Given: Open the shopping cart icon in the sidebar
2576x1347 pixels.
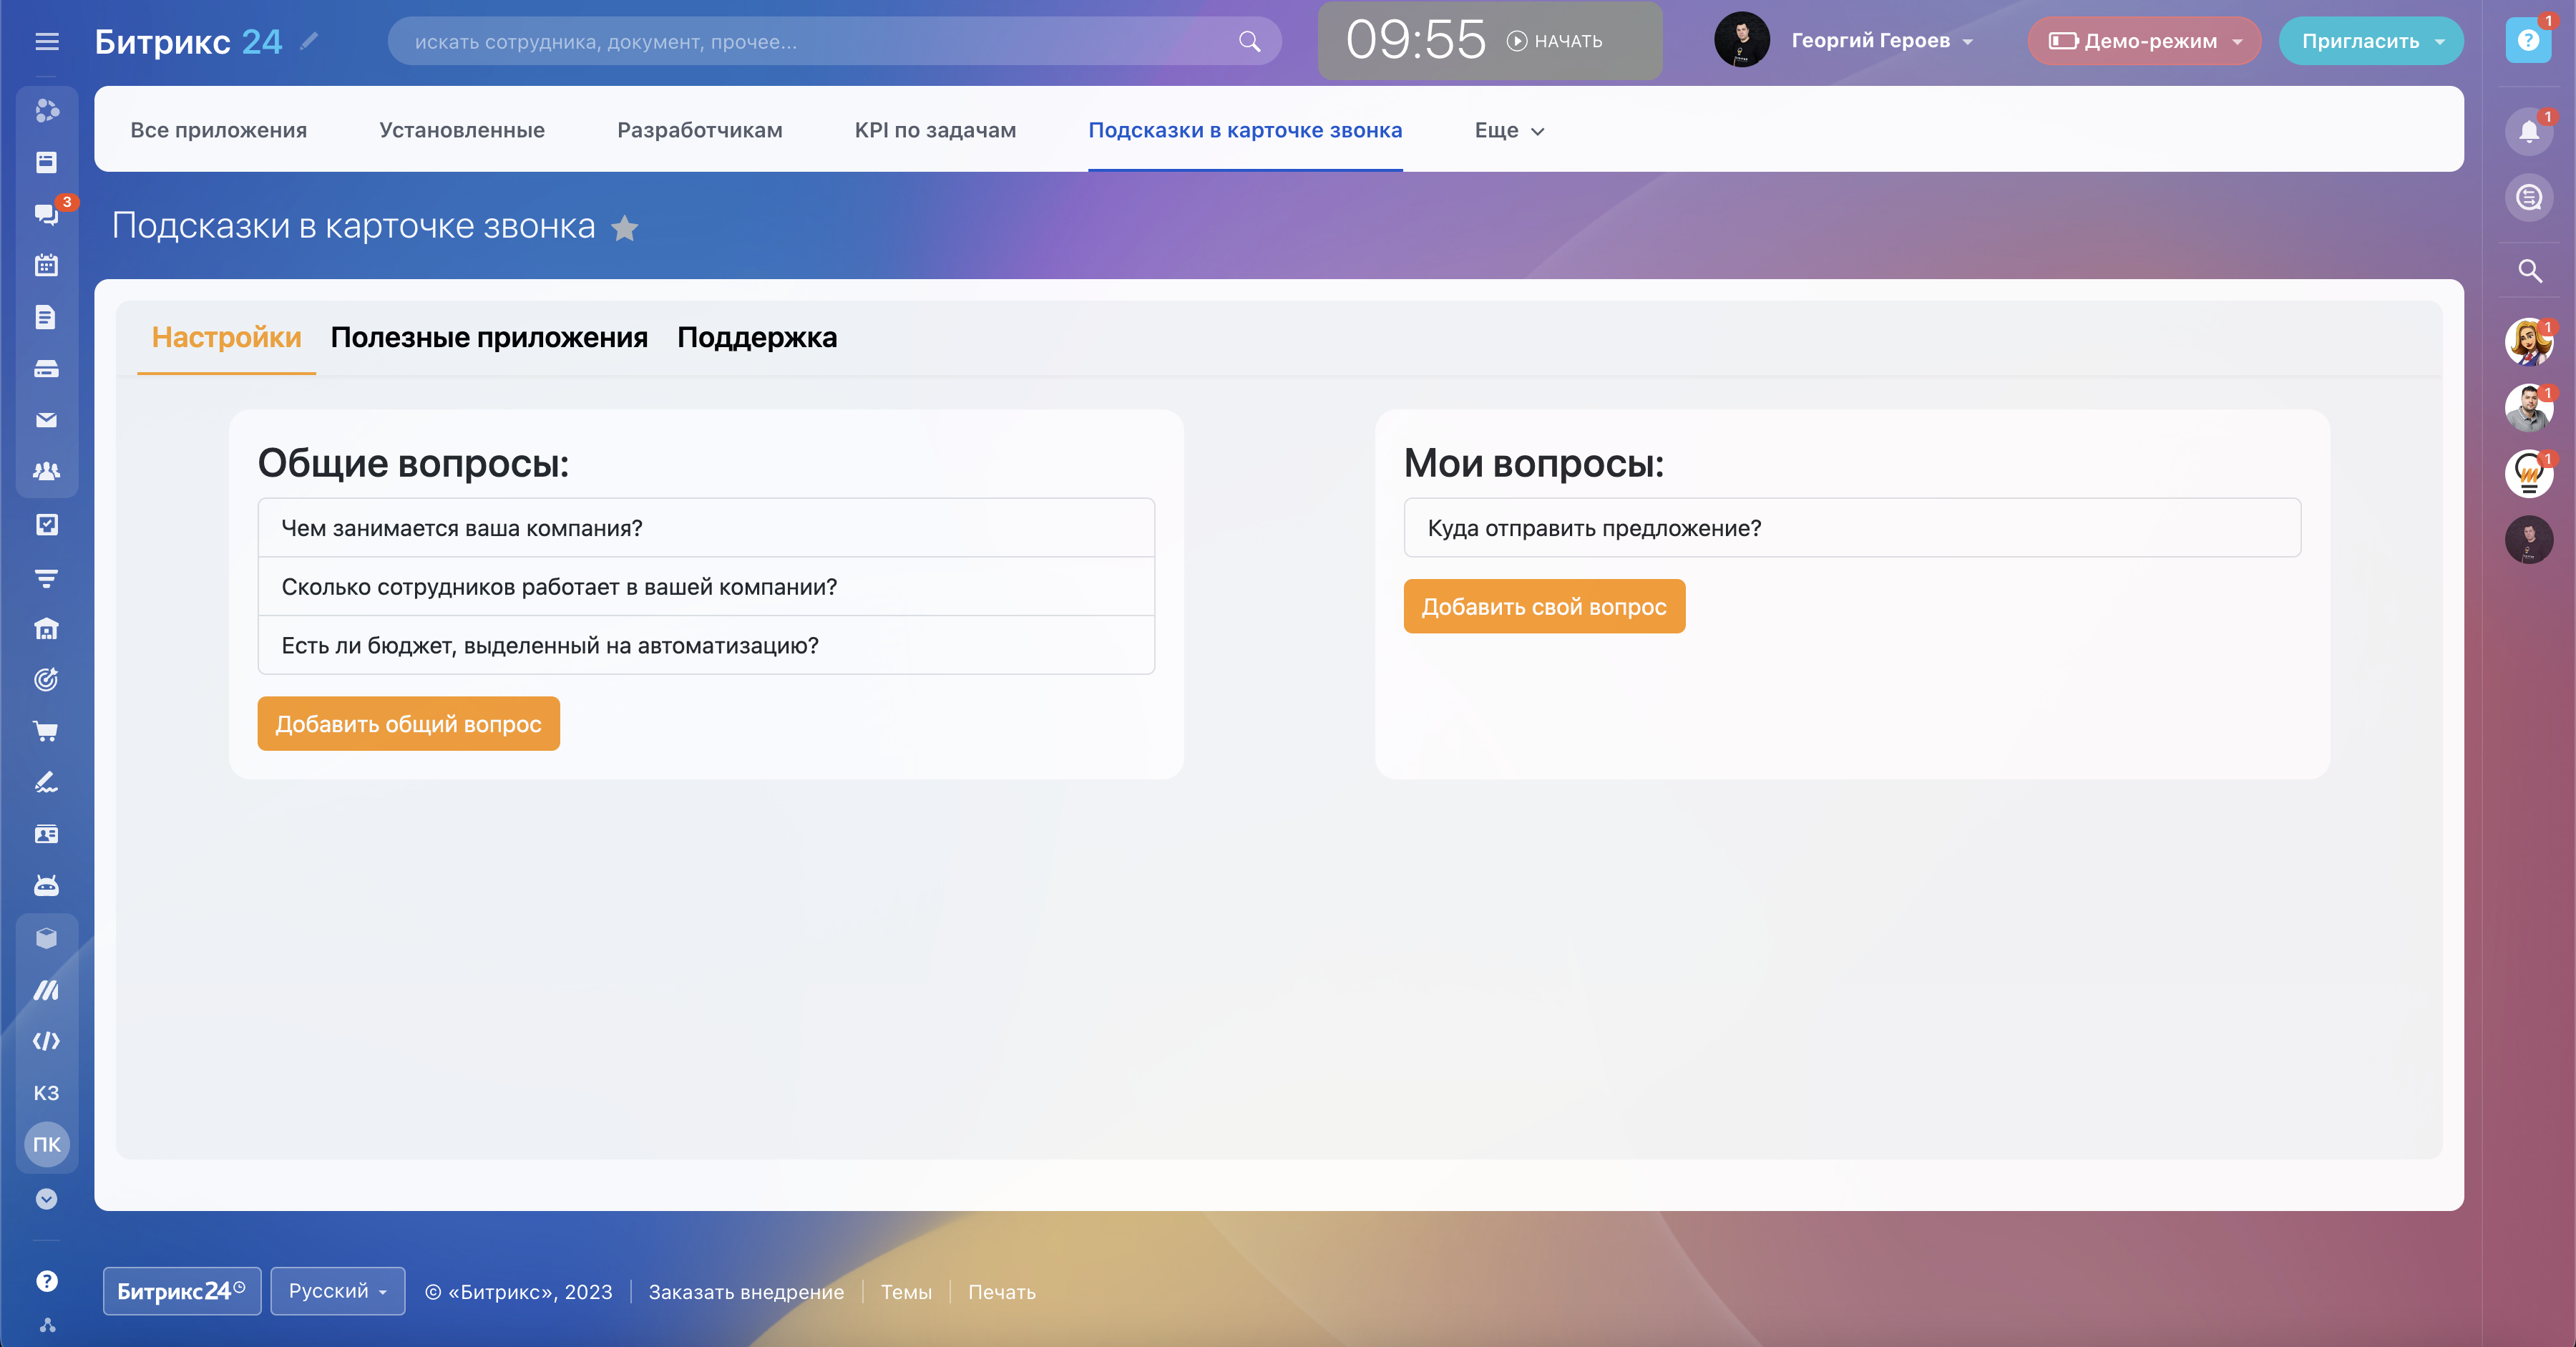Looking at the screenshot, I should pyautogui.click(x=46, y=731).
